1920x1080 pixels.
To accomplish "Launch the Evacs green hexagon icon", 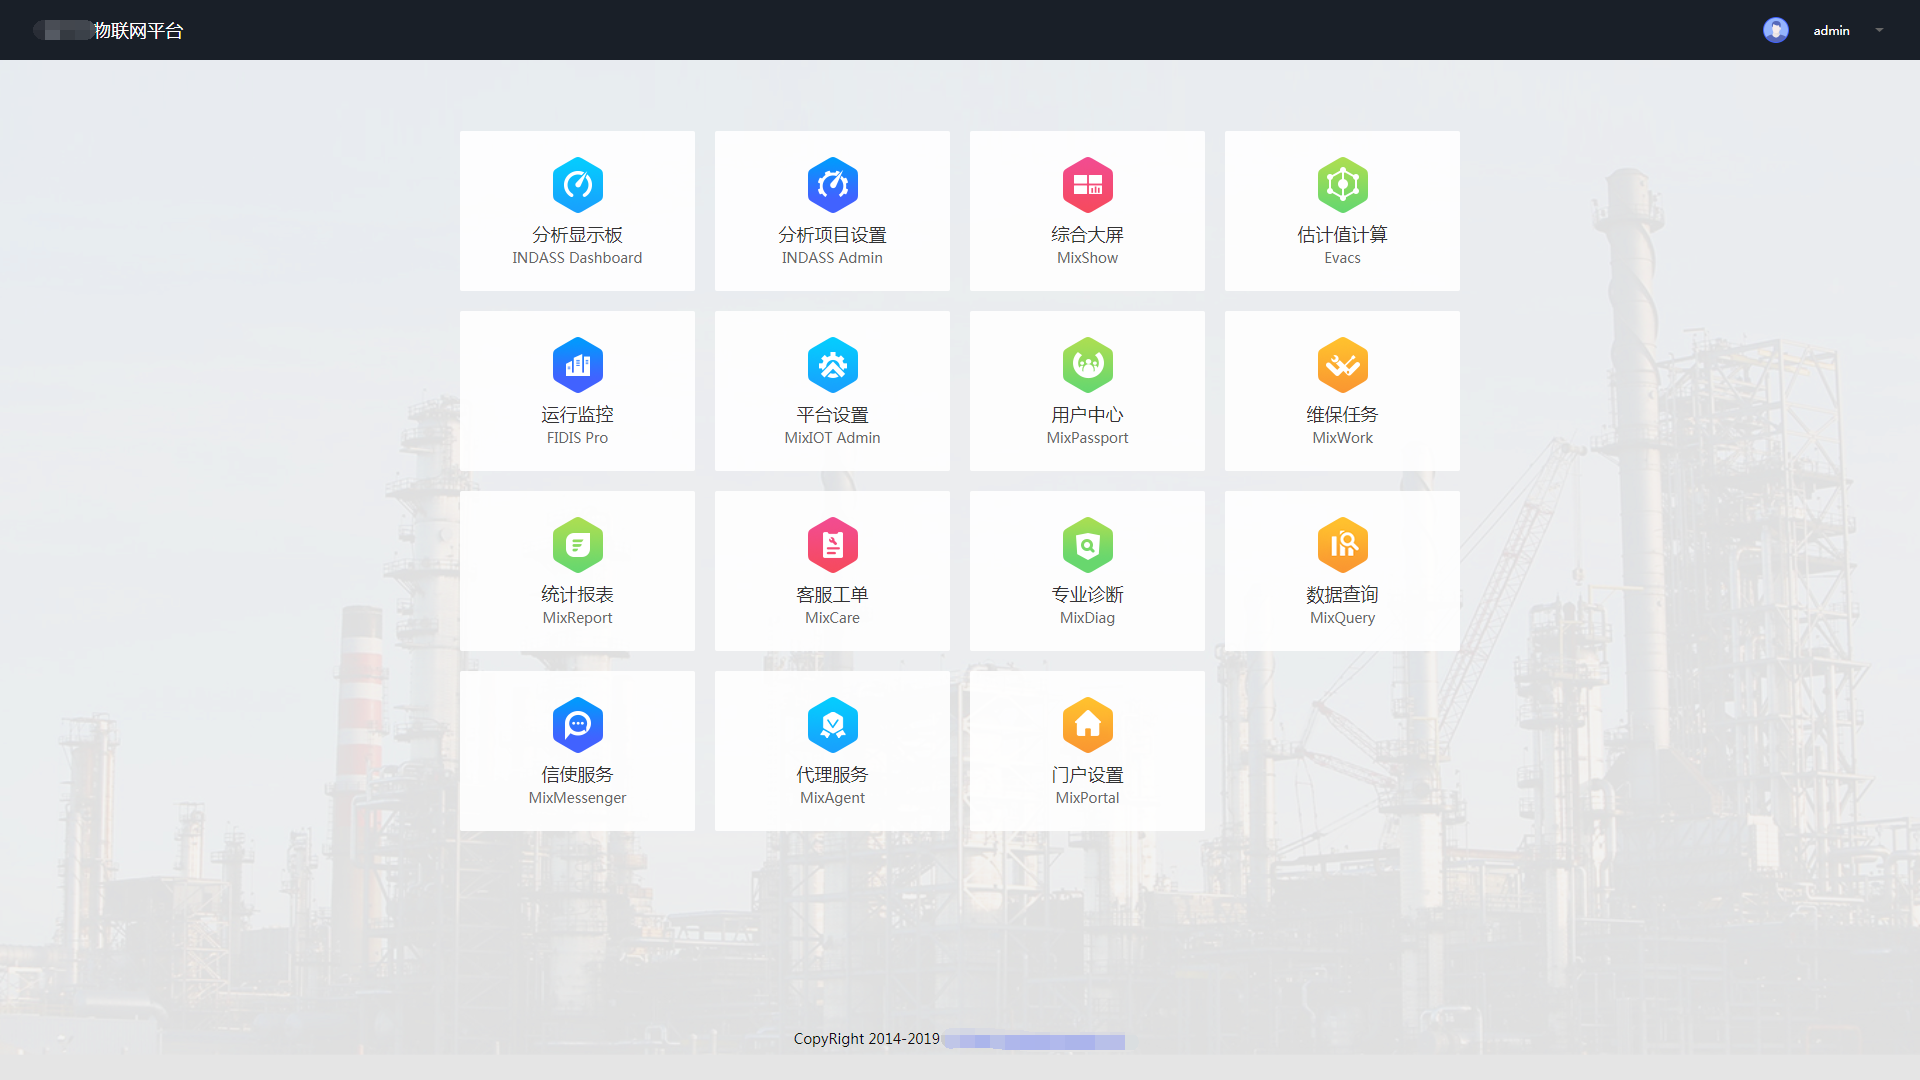I will click(1342, 185).
